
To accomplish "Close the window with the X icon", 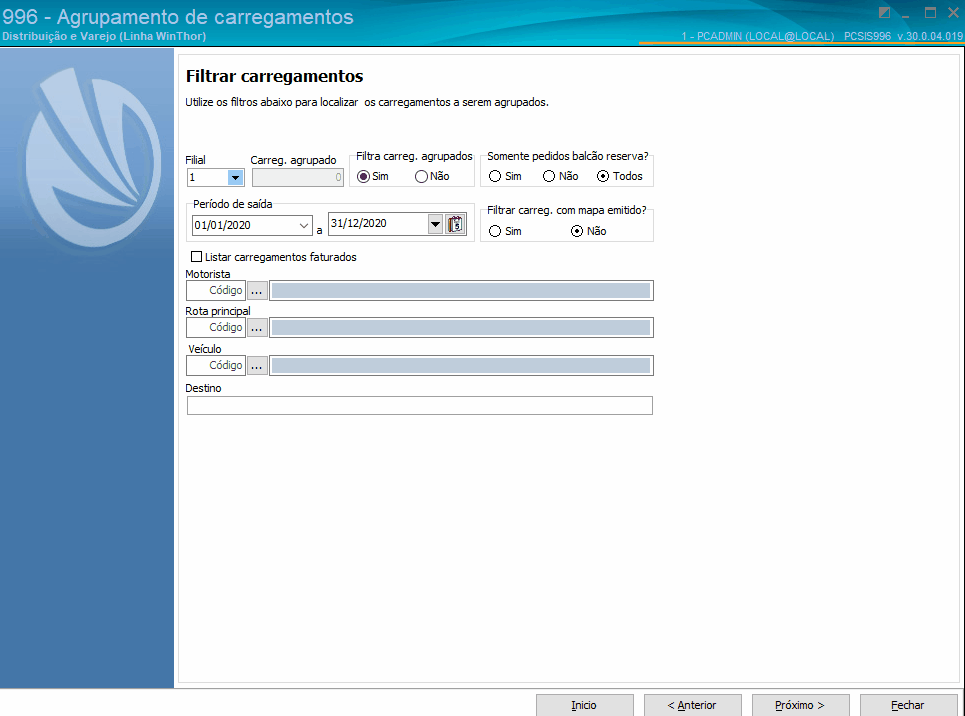I will coord(953,13).
